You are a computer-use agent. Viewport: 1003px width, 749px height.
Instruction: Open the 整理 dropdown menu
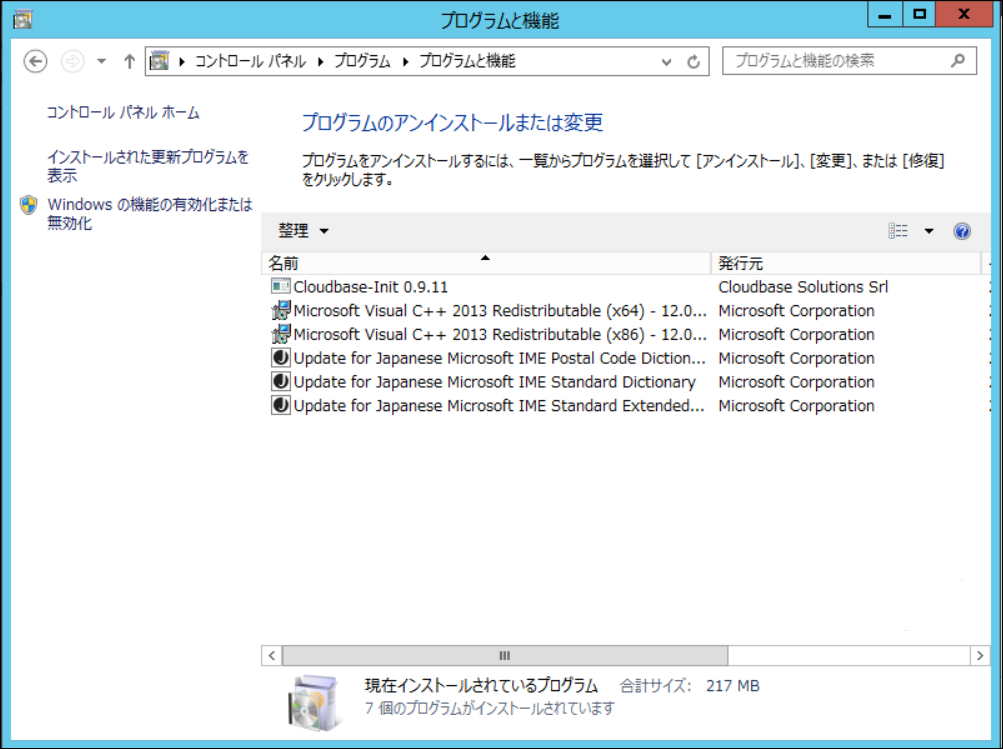(x=303, y=231)
